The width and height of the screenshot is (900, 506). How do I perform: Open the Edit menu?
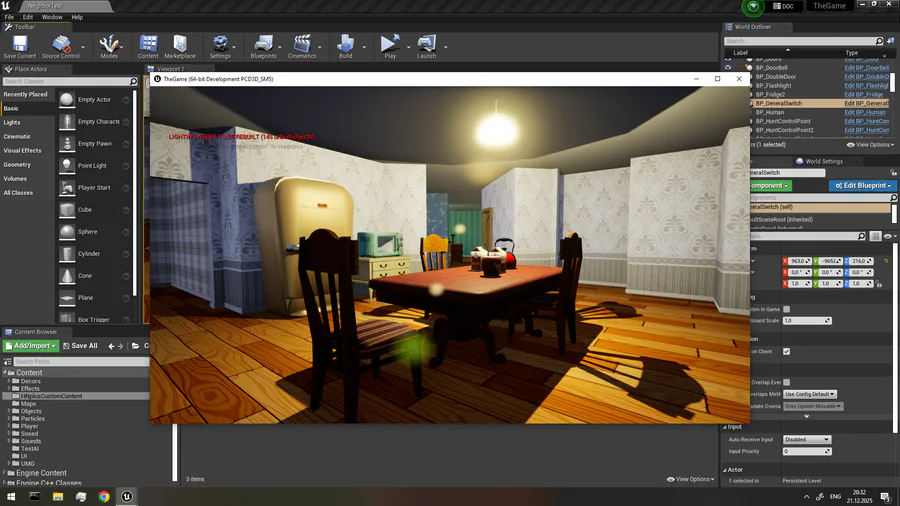click(x=28, y=17)
